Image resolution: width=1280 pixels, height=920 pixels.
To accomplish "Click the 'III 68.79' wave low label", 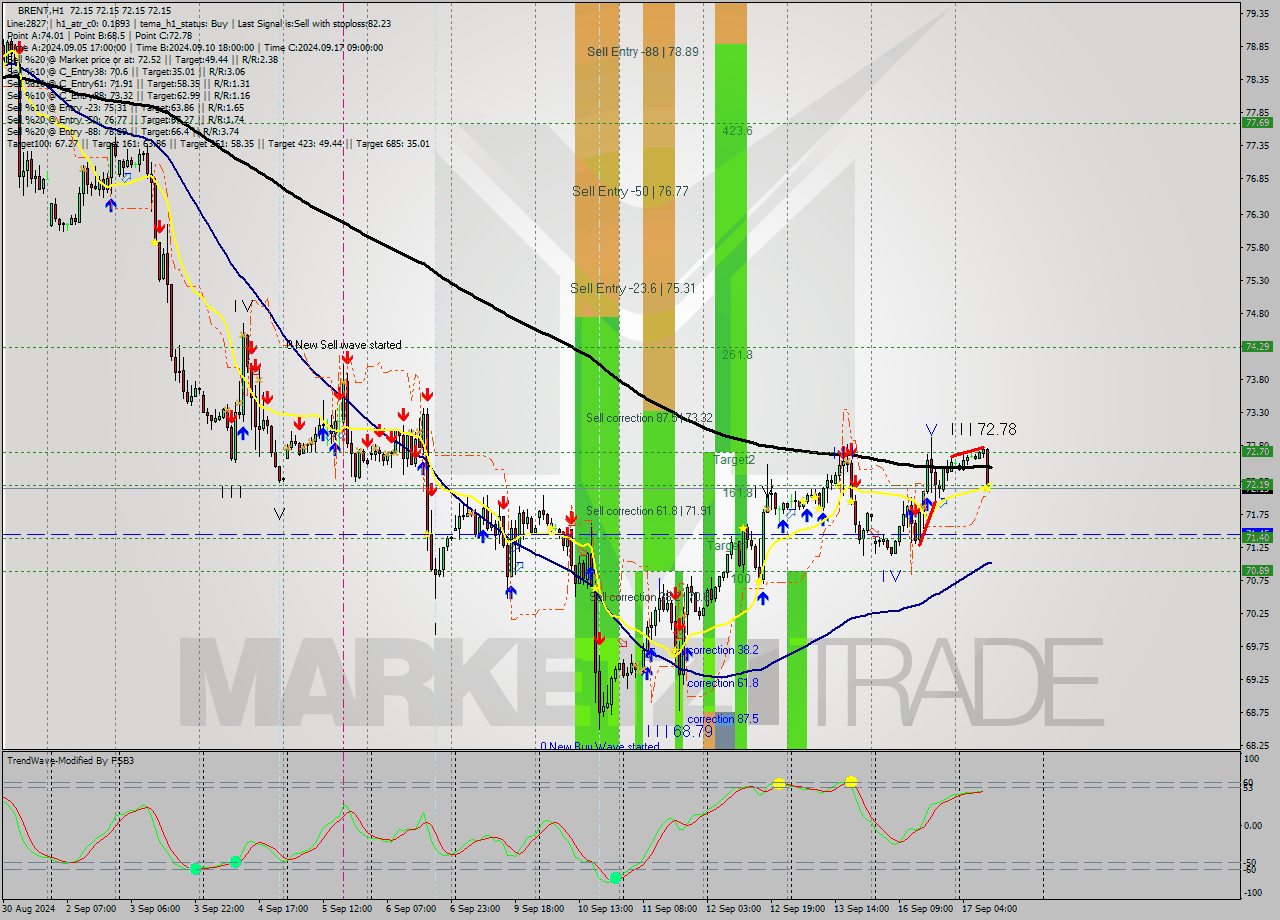I will point(679,732).
